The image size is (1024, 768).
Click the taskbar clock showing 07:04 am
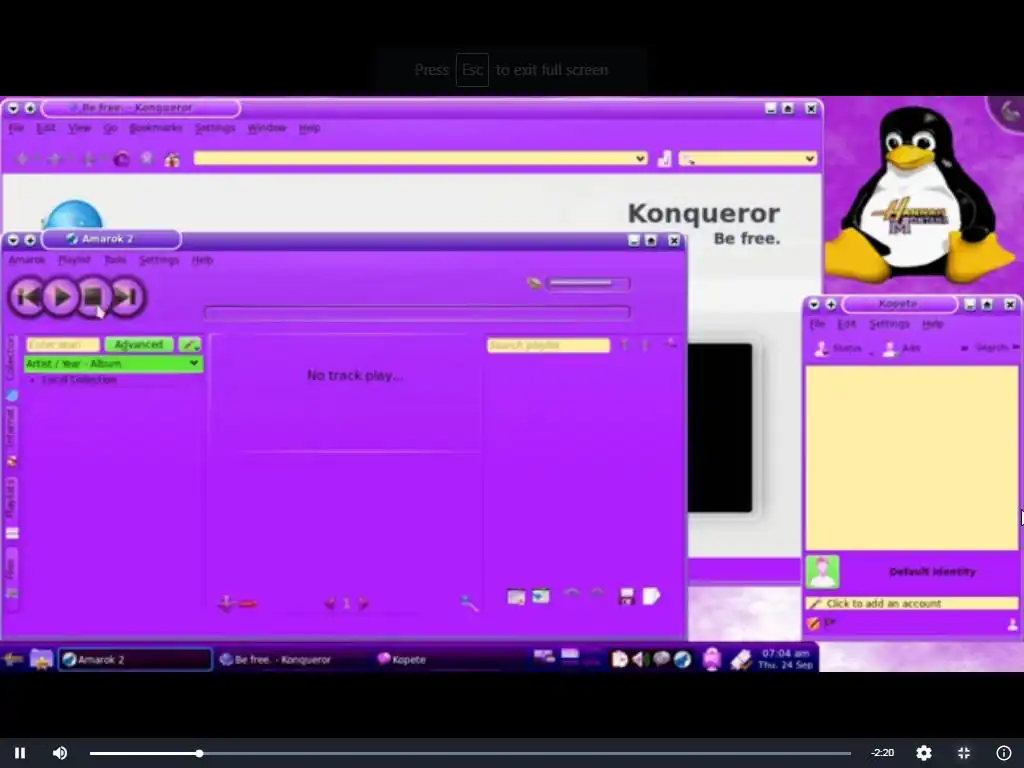786,659
